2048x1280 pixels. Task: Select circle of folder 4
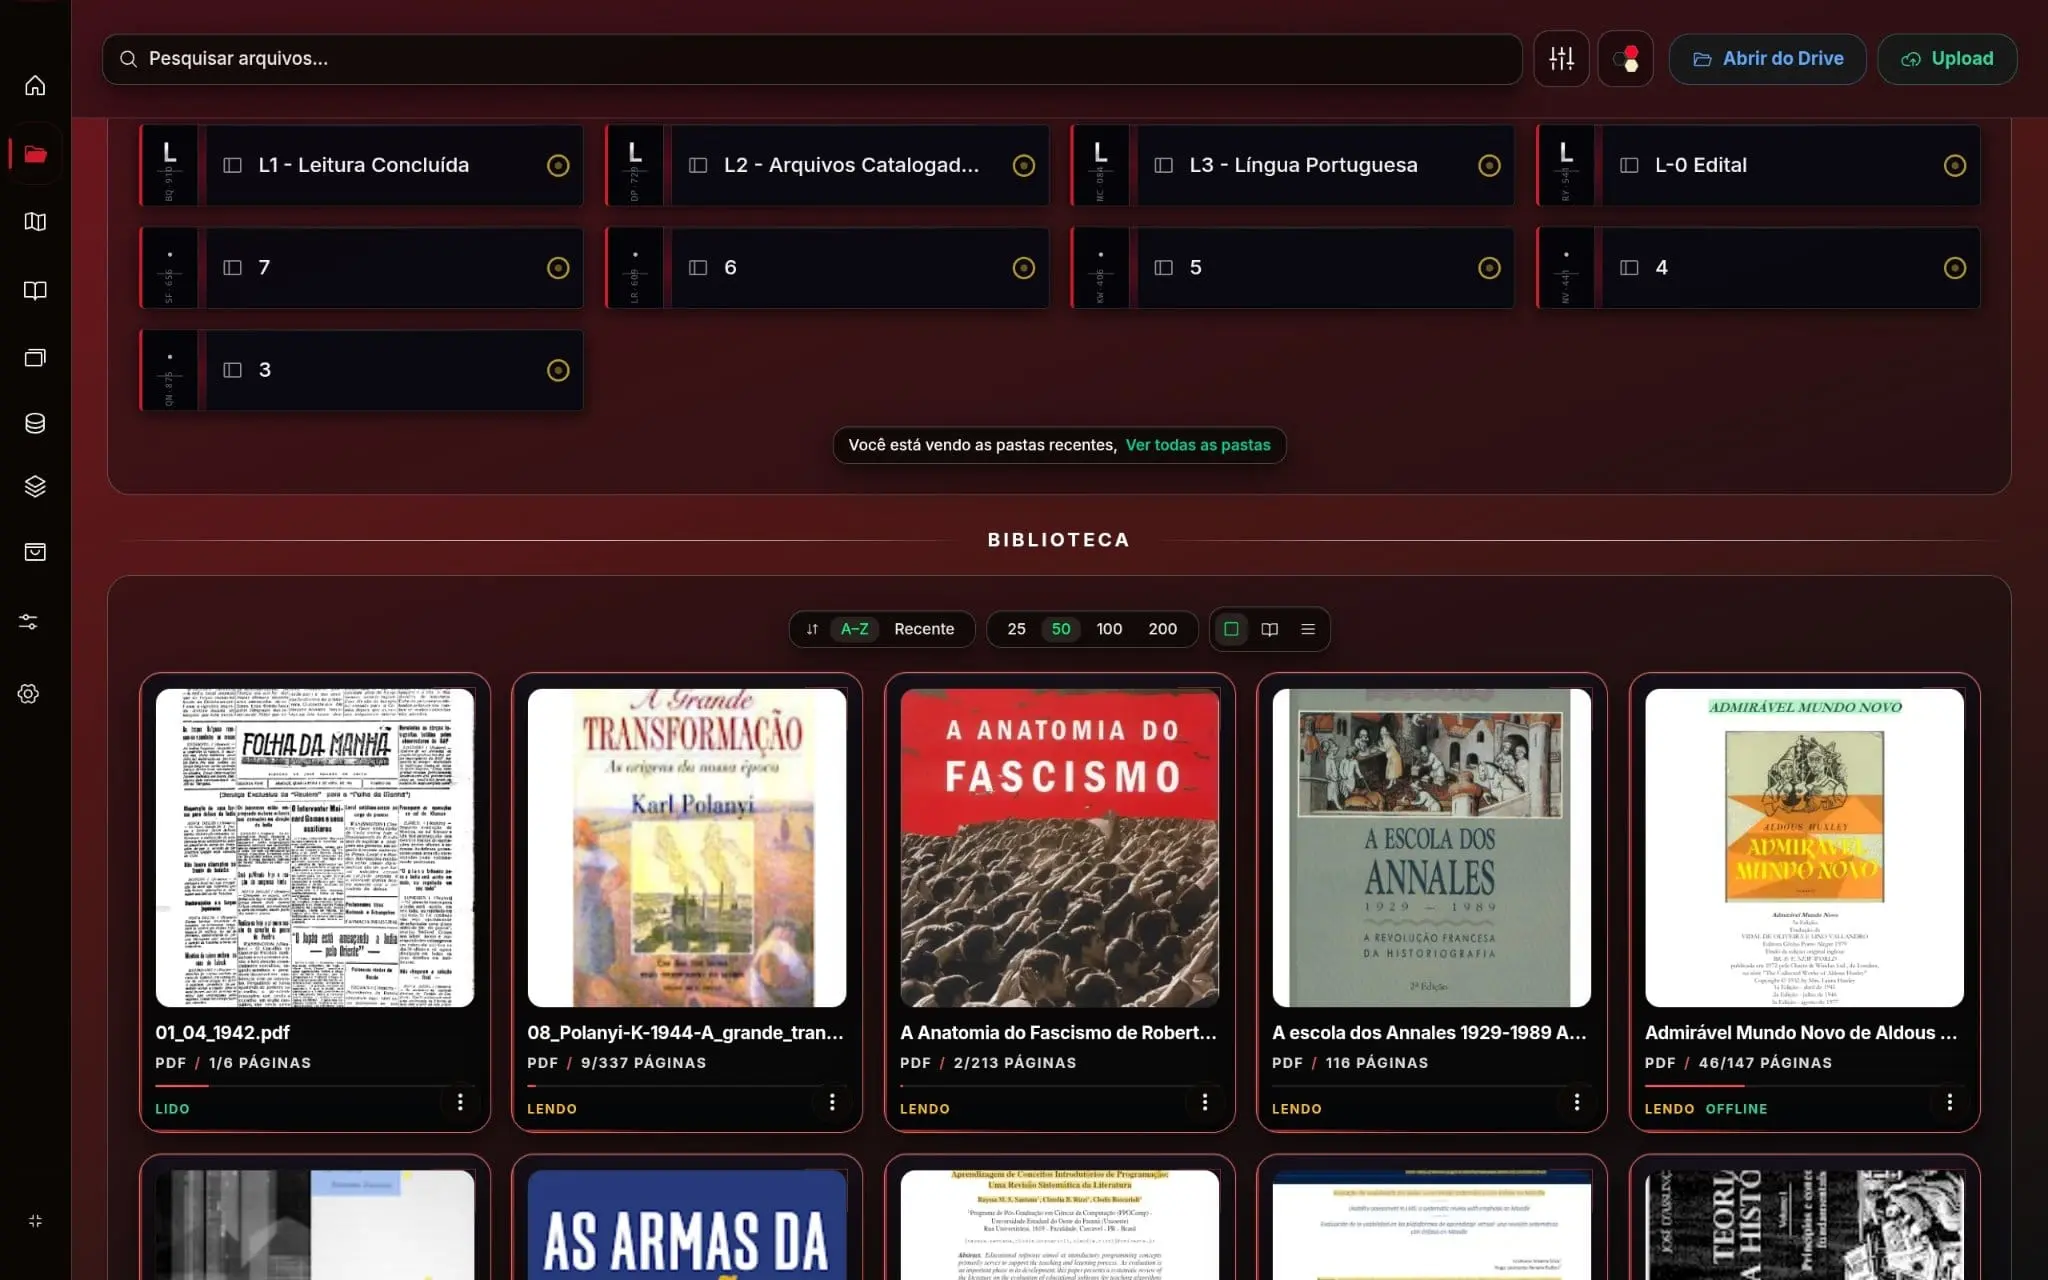[x=1954, y=268]
